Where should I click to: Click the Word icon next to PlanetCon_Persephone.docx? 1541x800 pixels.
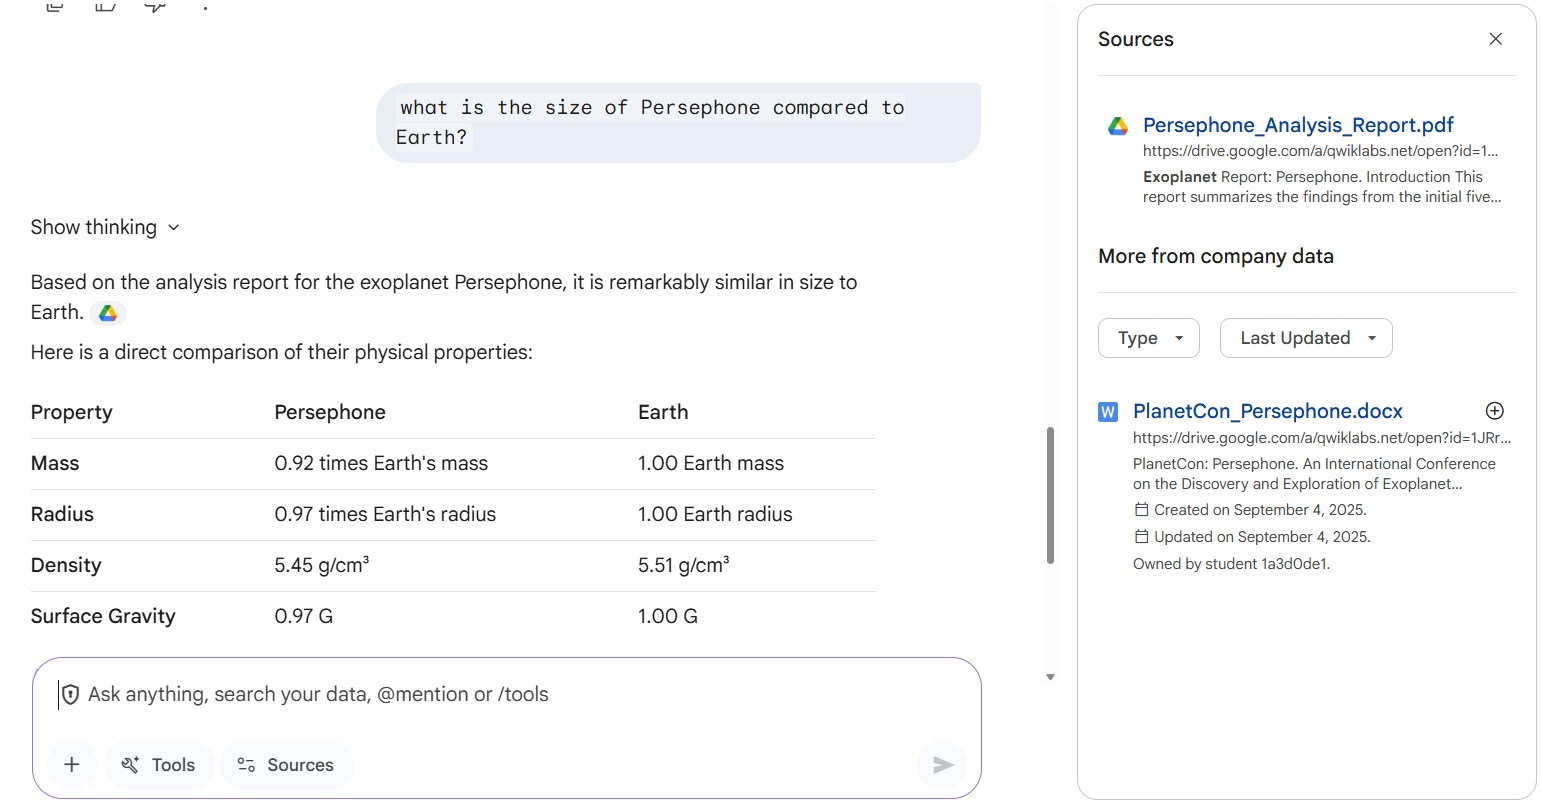1108,411
